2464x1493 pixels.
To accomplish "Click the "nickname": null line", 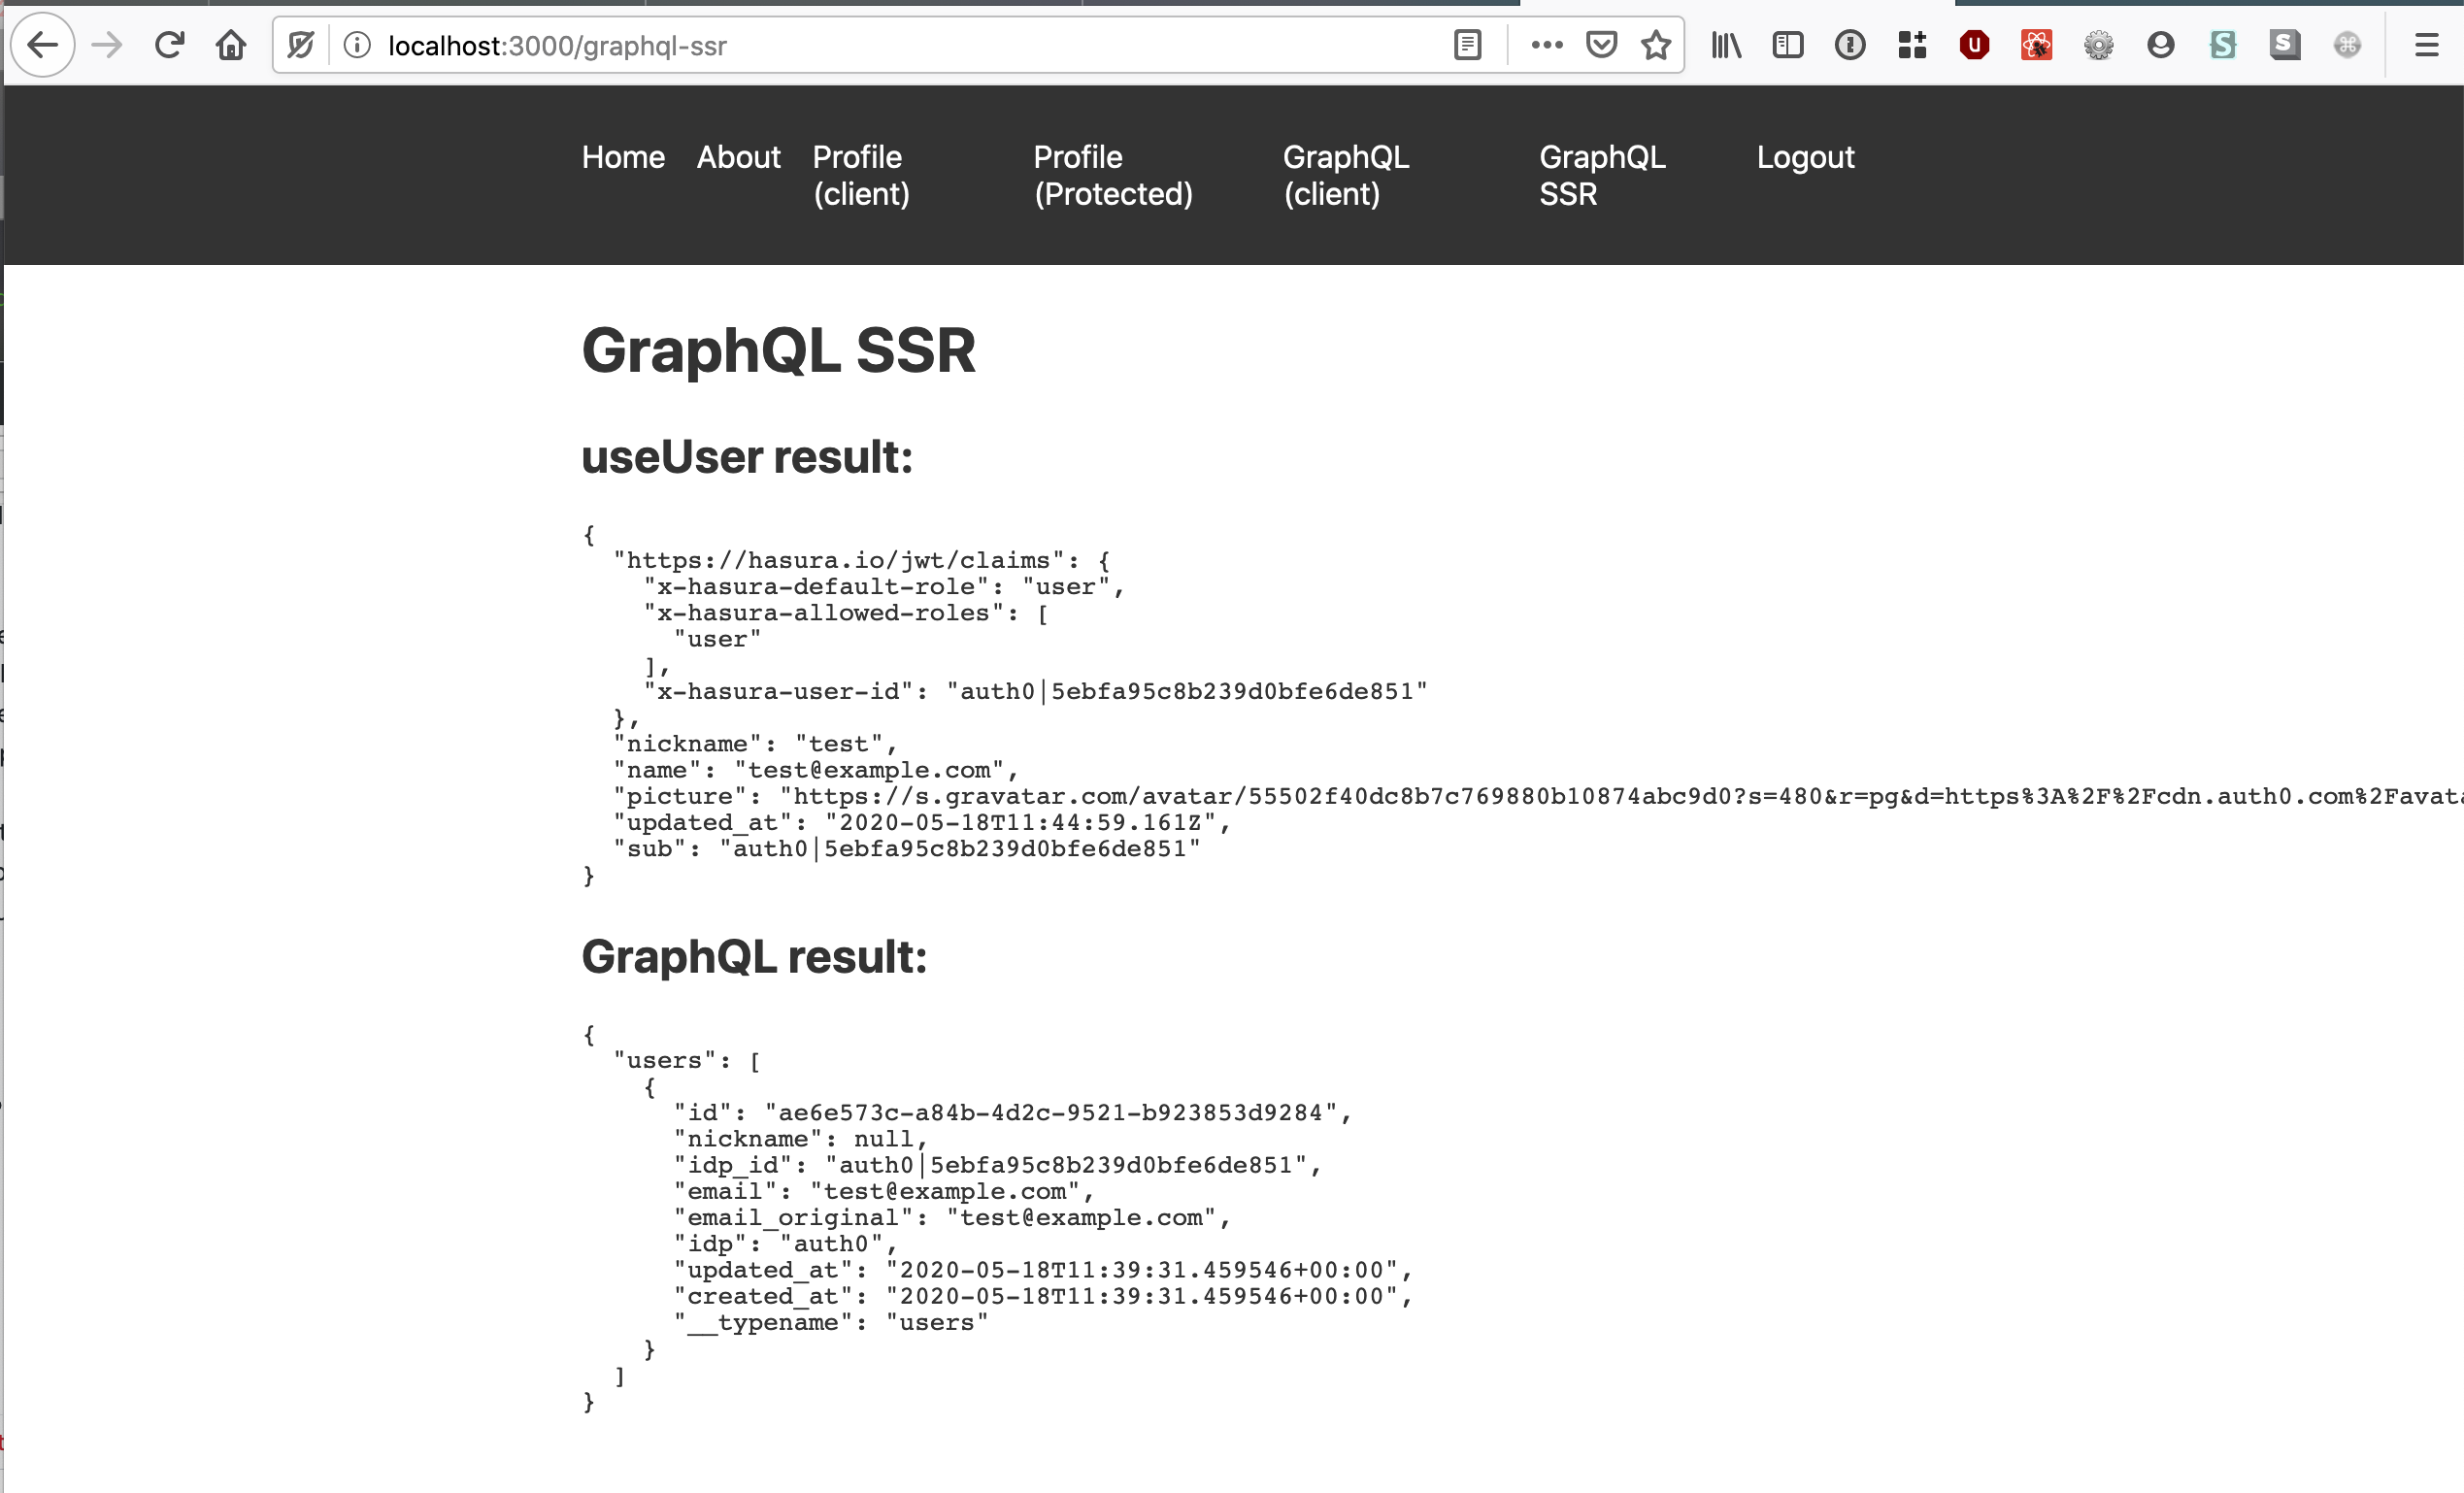I will click(x=801, y=1139).
